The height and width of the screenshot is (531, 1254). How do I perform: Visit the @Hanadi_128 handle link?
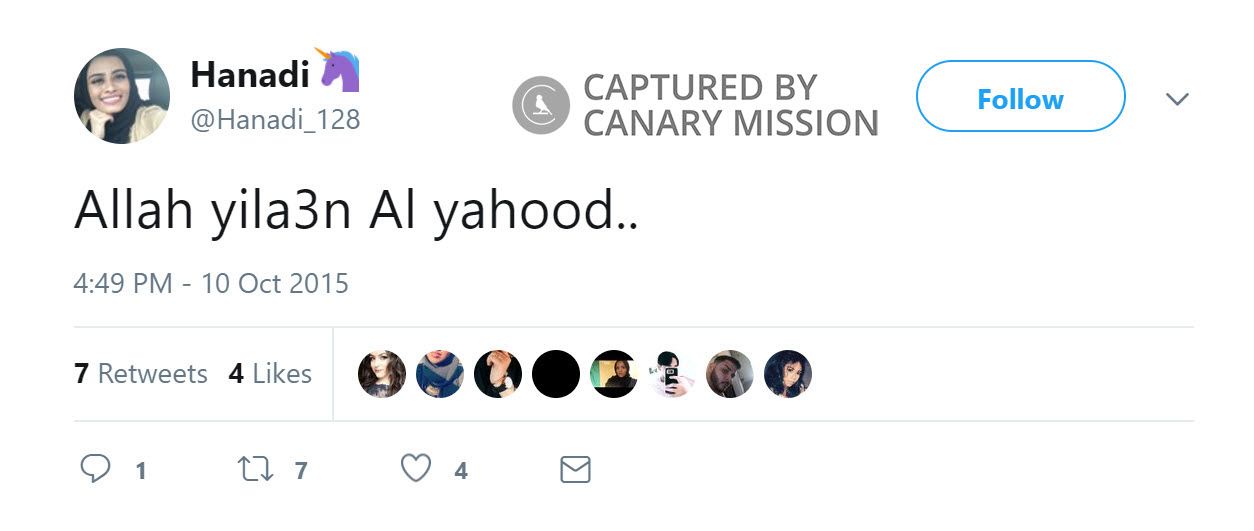pos(275,120)
